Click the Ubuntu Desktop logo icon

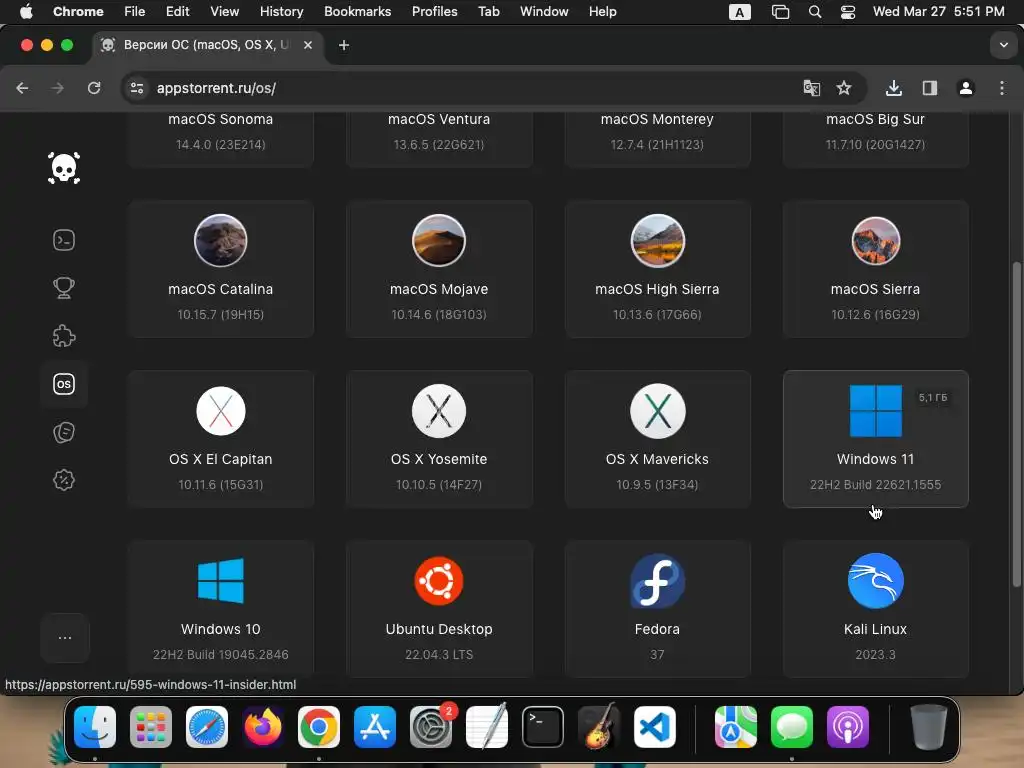[x=439, y=581]
